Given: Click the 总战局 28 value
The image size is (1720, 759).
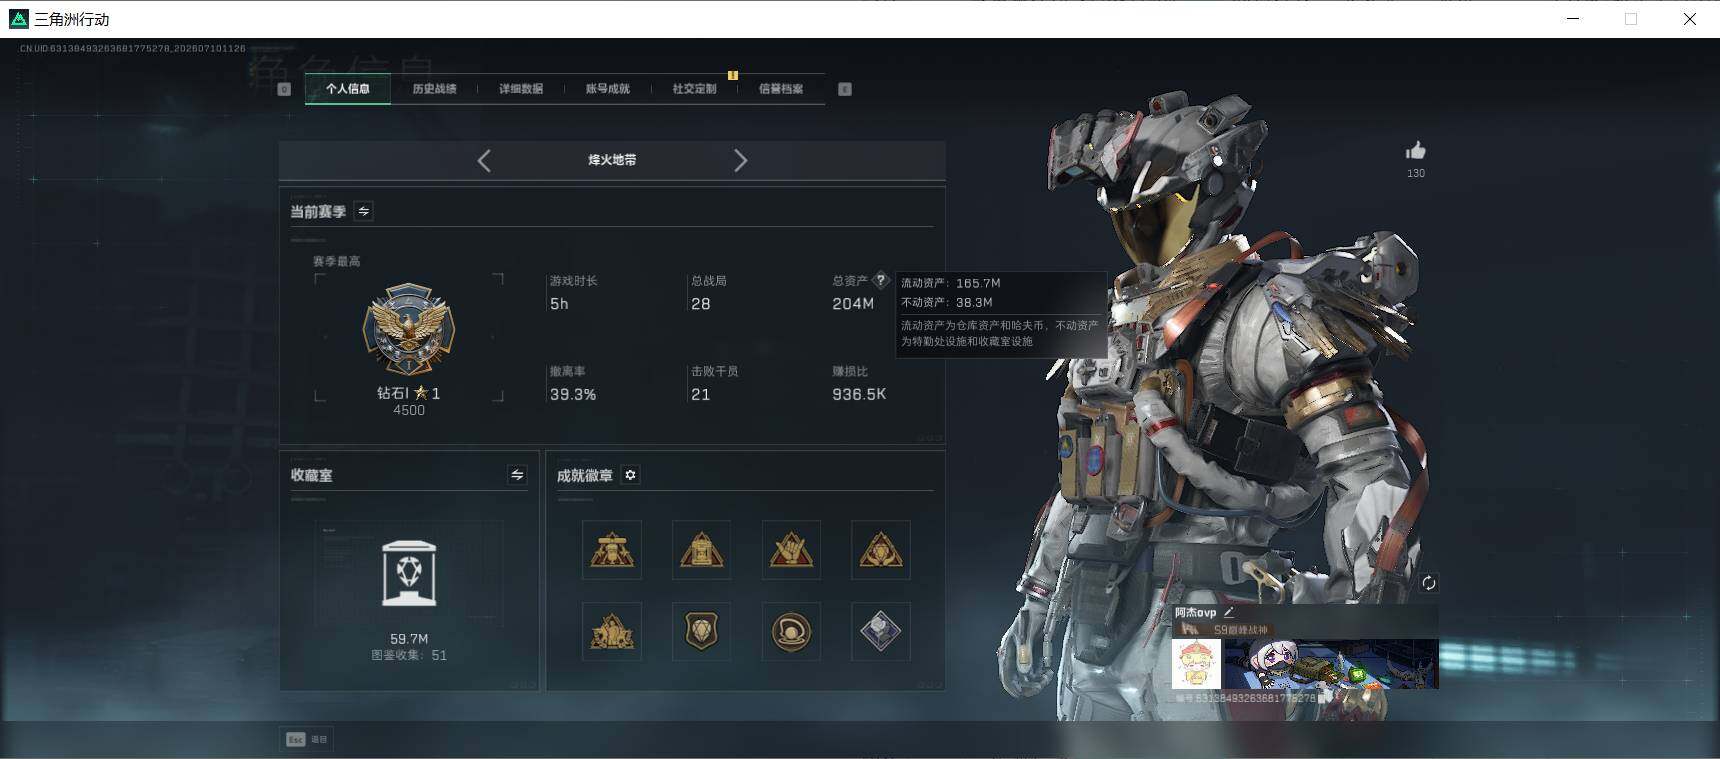Looking at the screenshot, I should tap(701, 304).
